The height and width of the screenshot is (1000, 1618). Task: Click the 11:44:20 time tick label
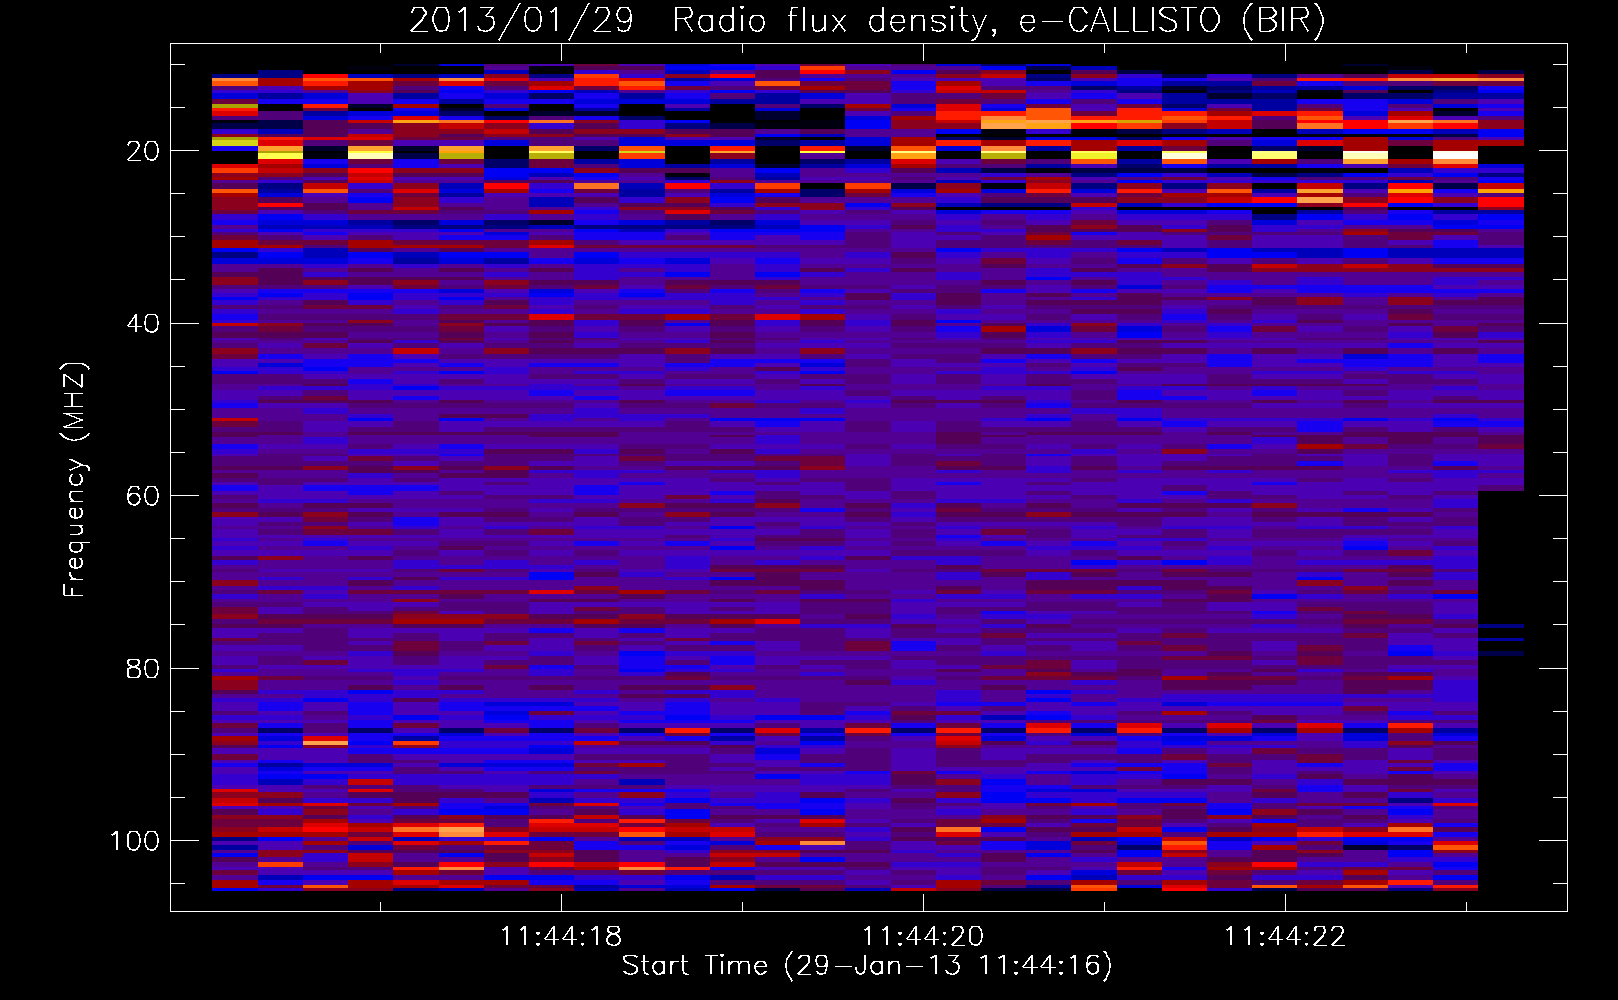(x=923, y=937)
